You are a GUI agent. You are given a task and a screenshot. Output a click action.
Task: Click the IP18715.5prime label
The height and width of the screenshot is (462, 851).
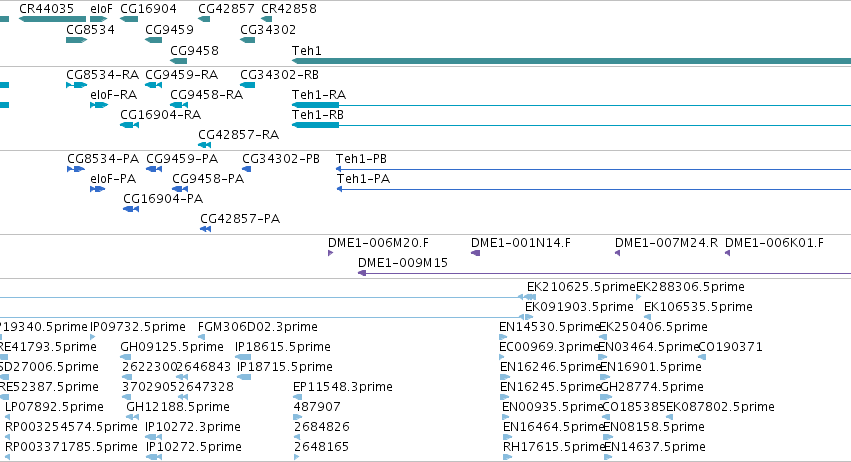285,368
